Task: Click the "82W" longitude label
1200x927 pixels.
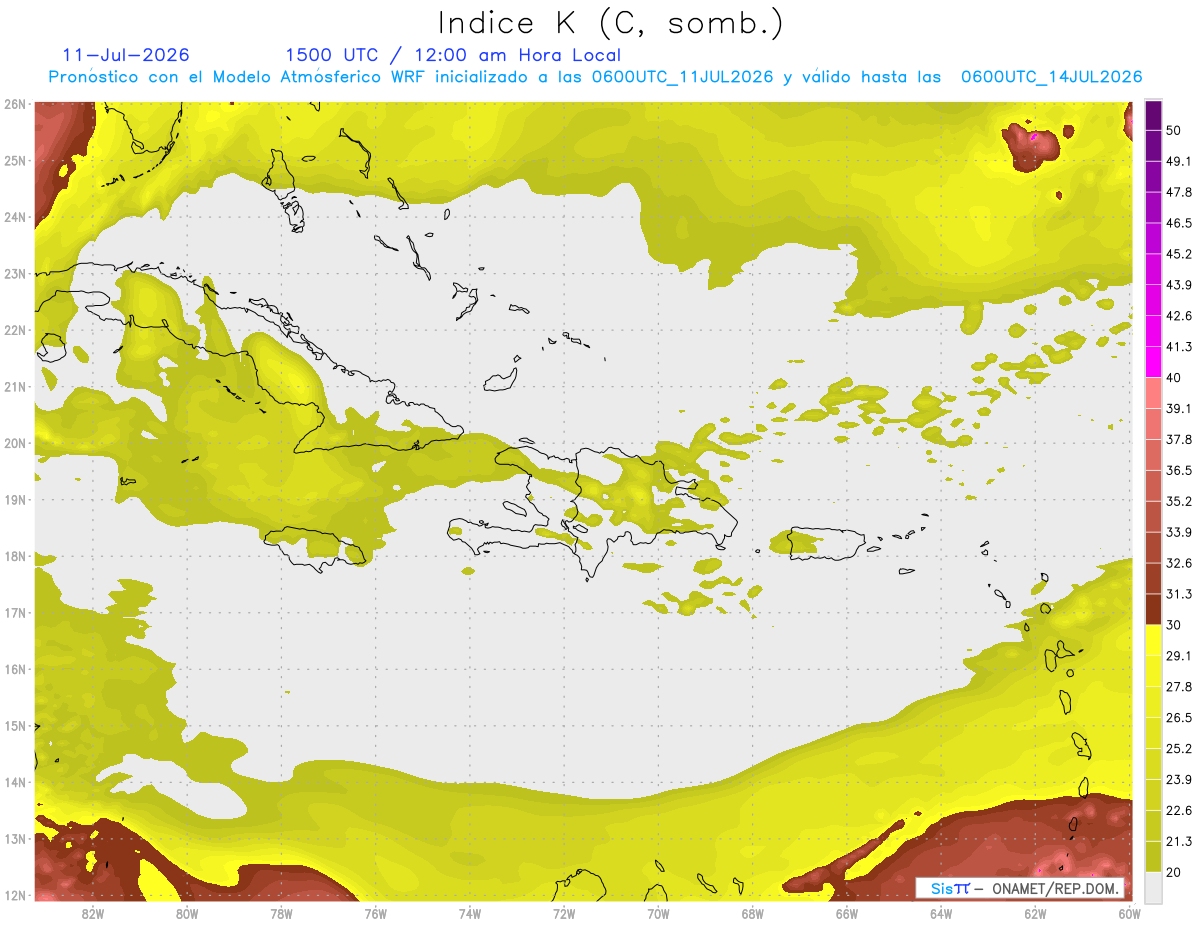Action: 93,913
